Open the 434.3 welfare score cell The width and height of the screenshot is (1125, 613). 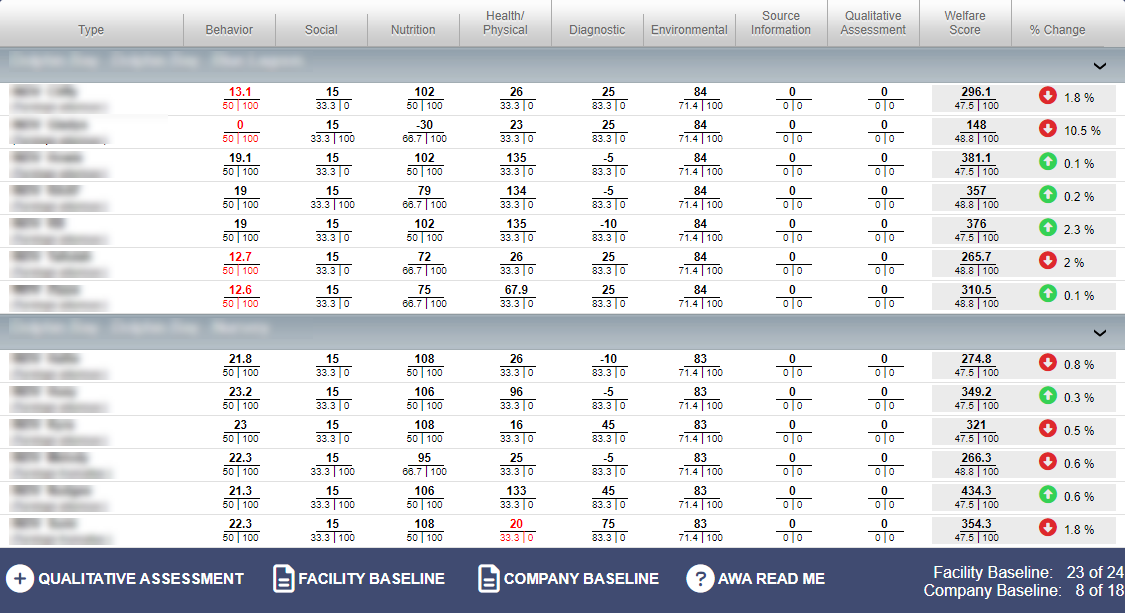(x=975, y=491)
